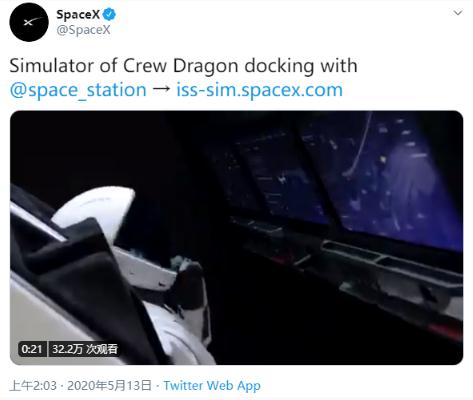Click the 0:21 video duration badge
Image resolution: width=473 pixels, height=400 pixels.
point(32,349)
